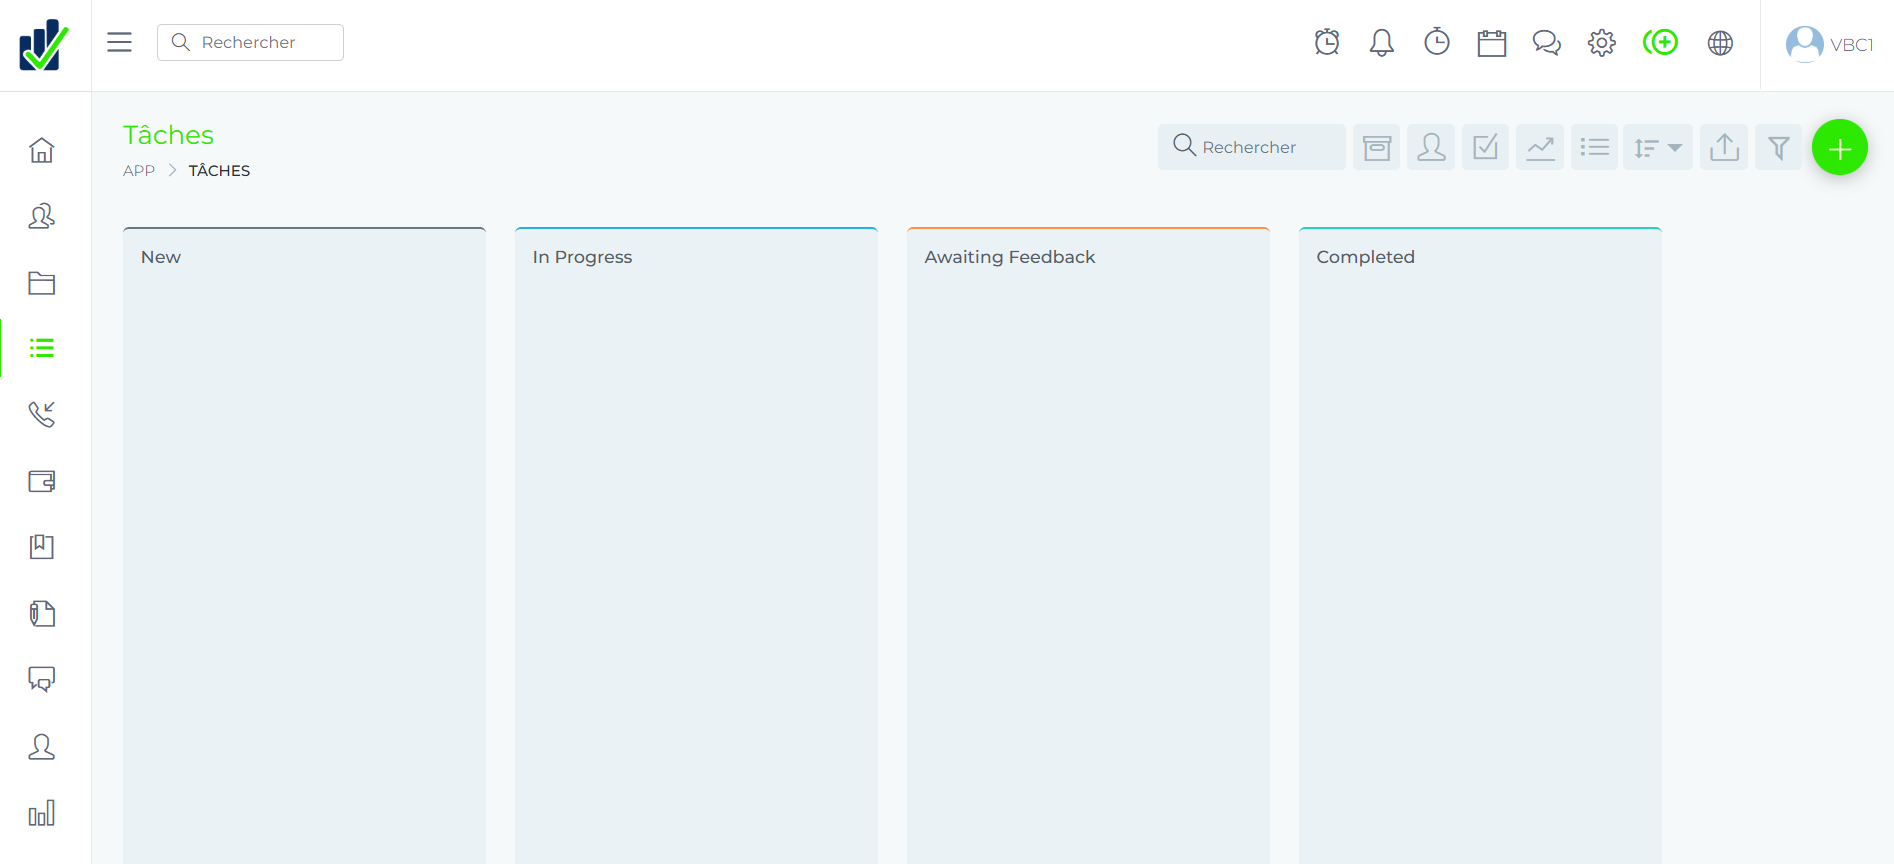Viewport: 1894px width, 864px height.
Task: Open the settings gear icon
Action: pyautogui.click(x=1601, y=43)
